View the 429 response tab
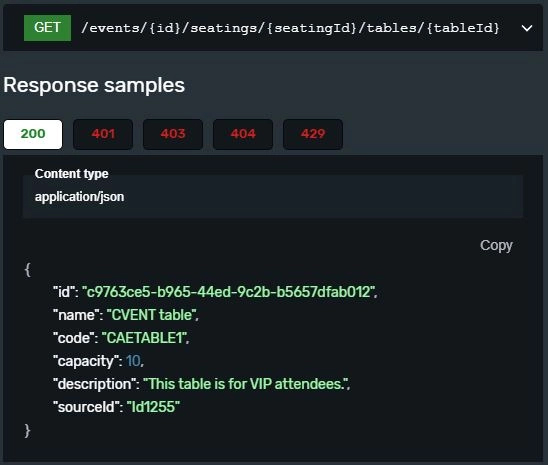This screenshot has height=465, width=548. tap(313, 134)
